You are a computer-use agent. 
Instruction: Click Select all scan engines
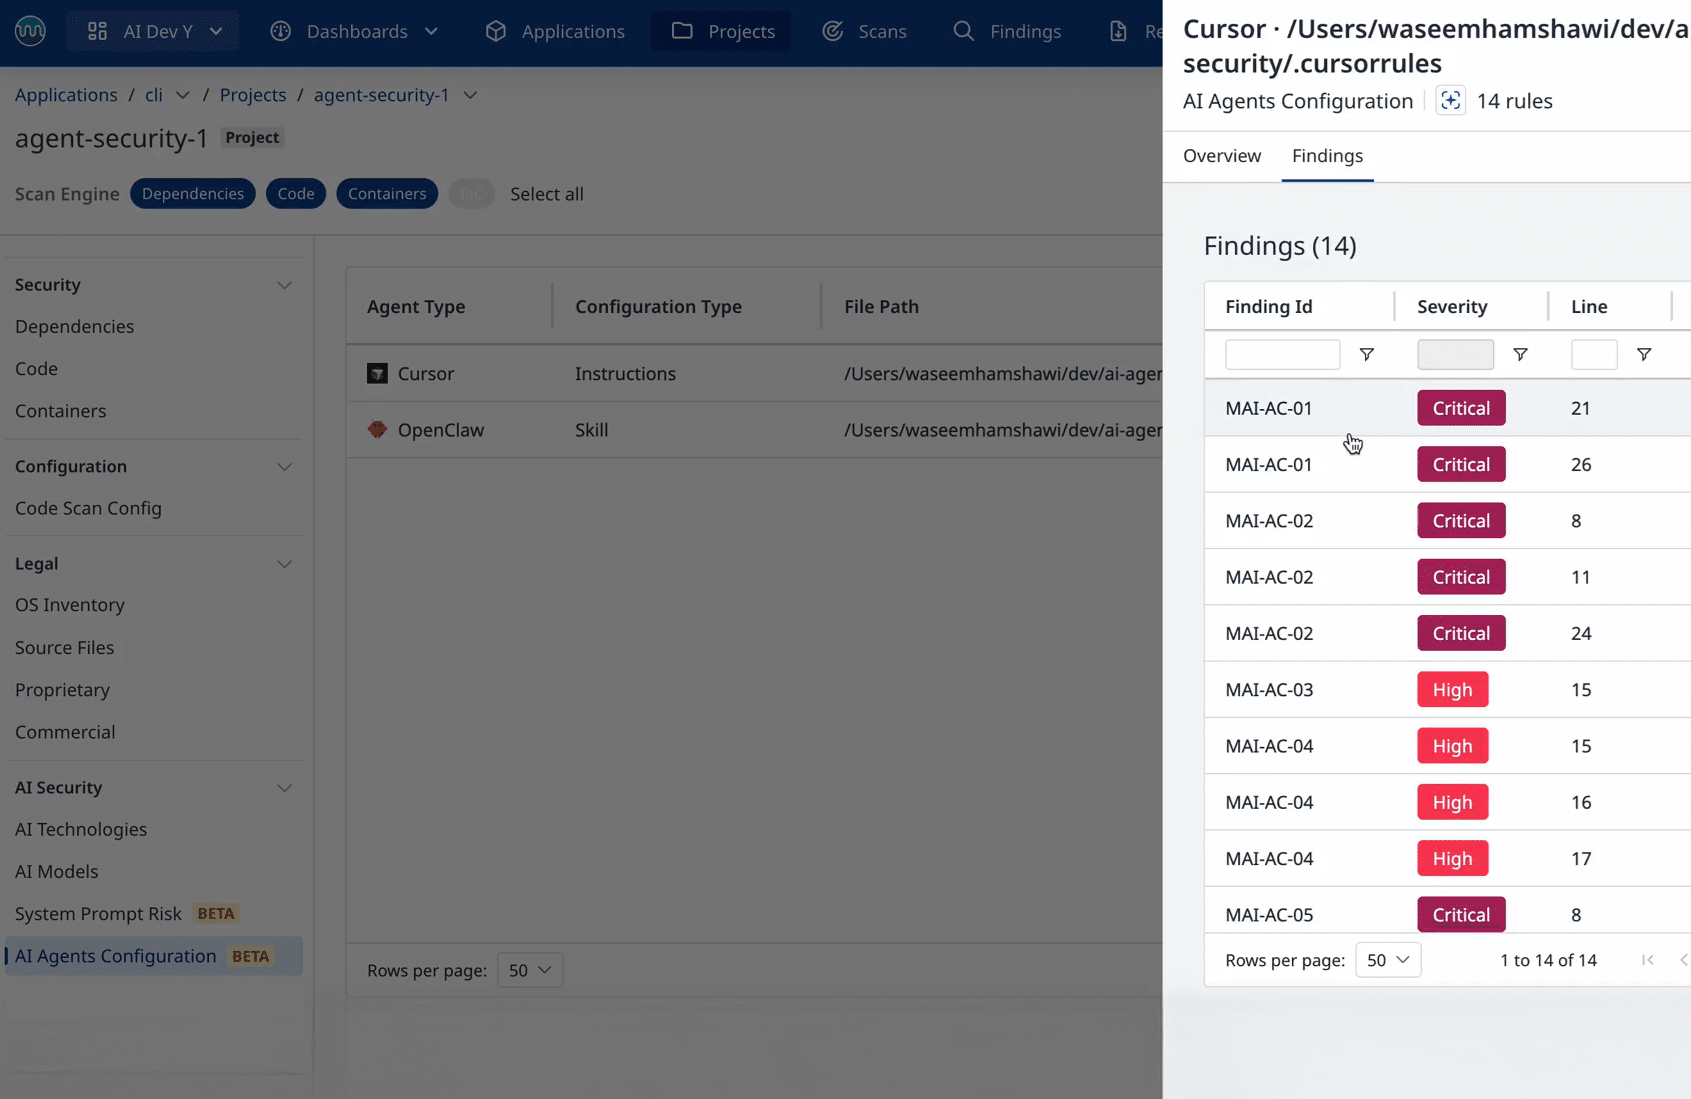coord(546,194)
